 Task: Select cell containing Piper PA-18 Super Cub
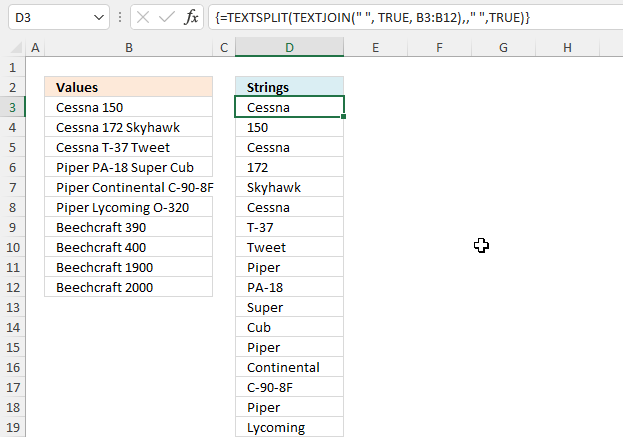129,167
